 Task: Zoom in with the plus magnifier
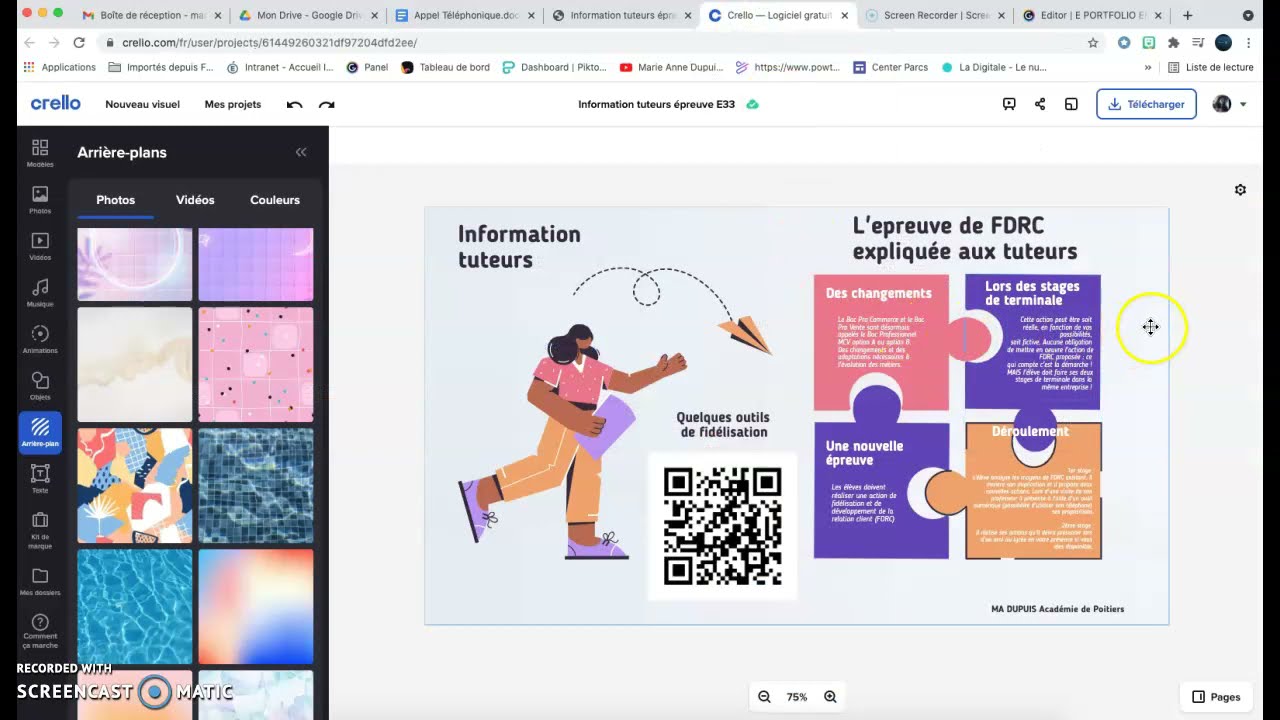[x=830, y=697]
